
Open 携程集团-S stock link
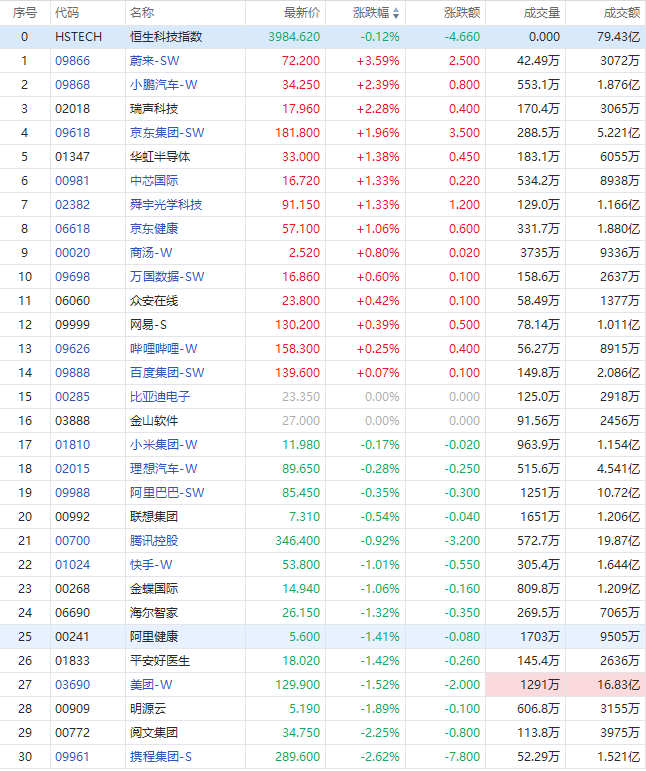(161, 757)
